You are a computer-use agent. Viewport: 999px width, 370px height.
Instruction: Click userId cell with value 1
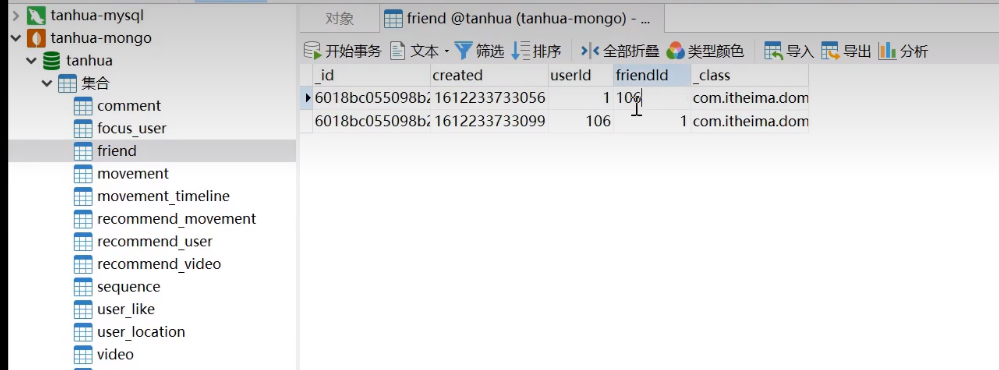(x=580, y=98)
